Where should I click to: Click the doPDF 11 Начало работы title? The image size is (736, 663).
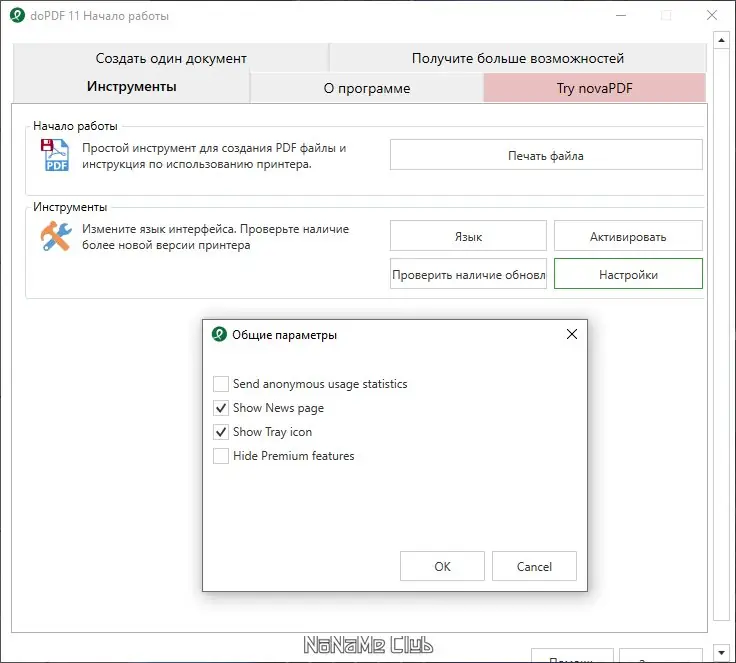[100, 15]
